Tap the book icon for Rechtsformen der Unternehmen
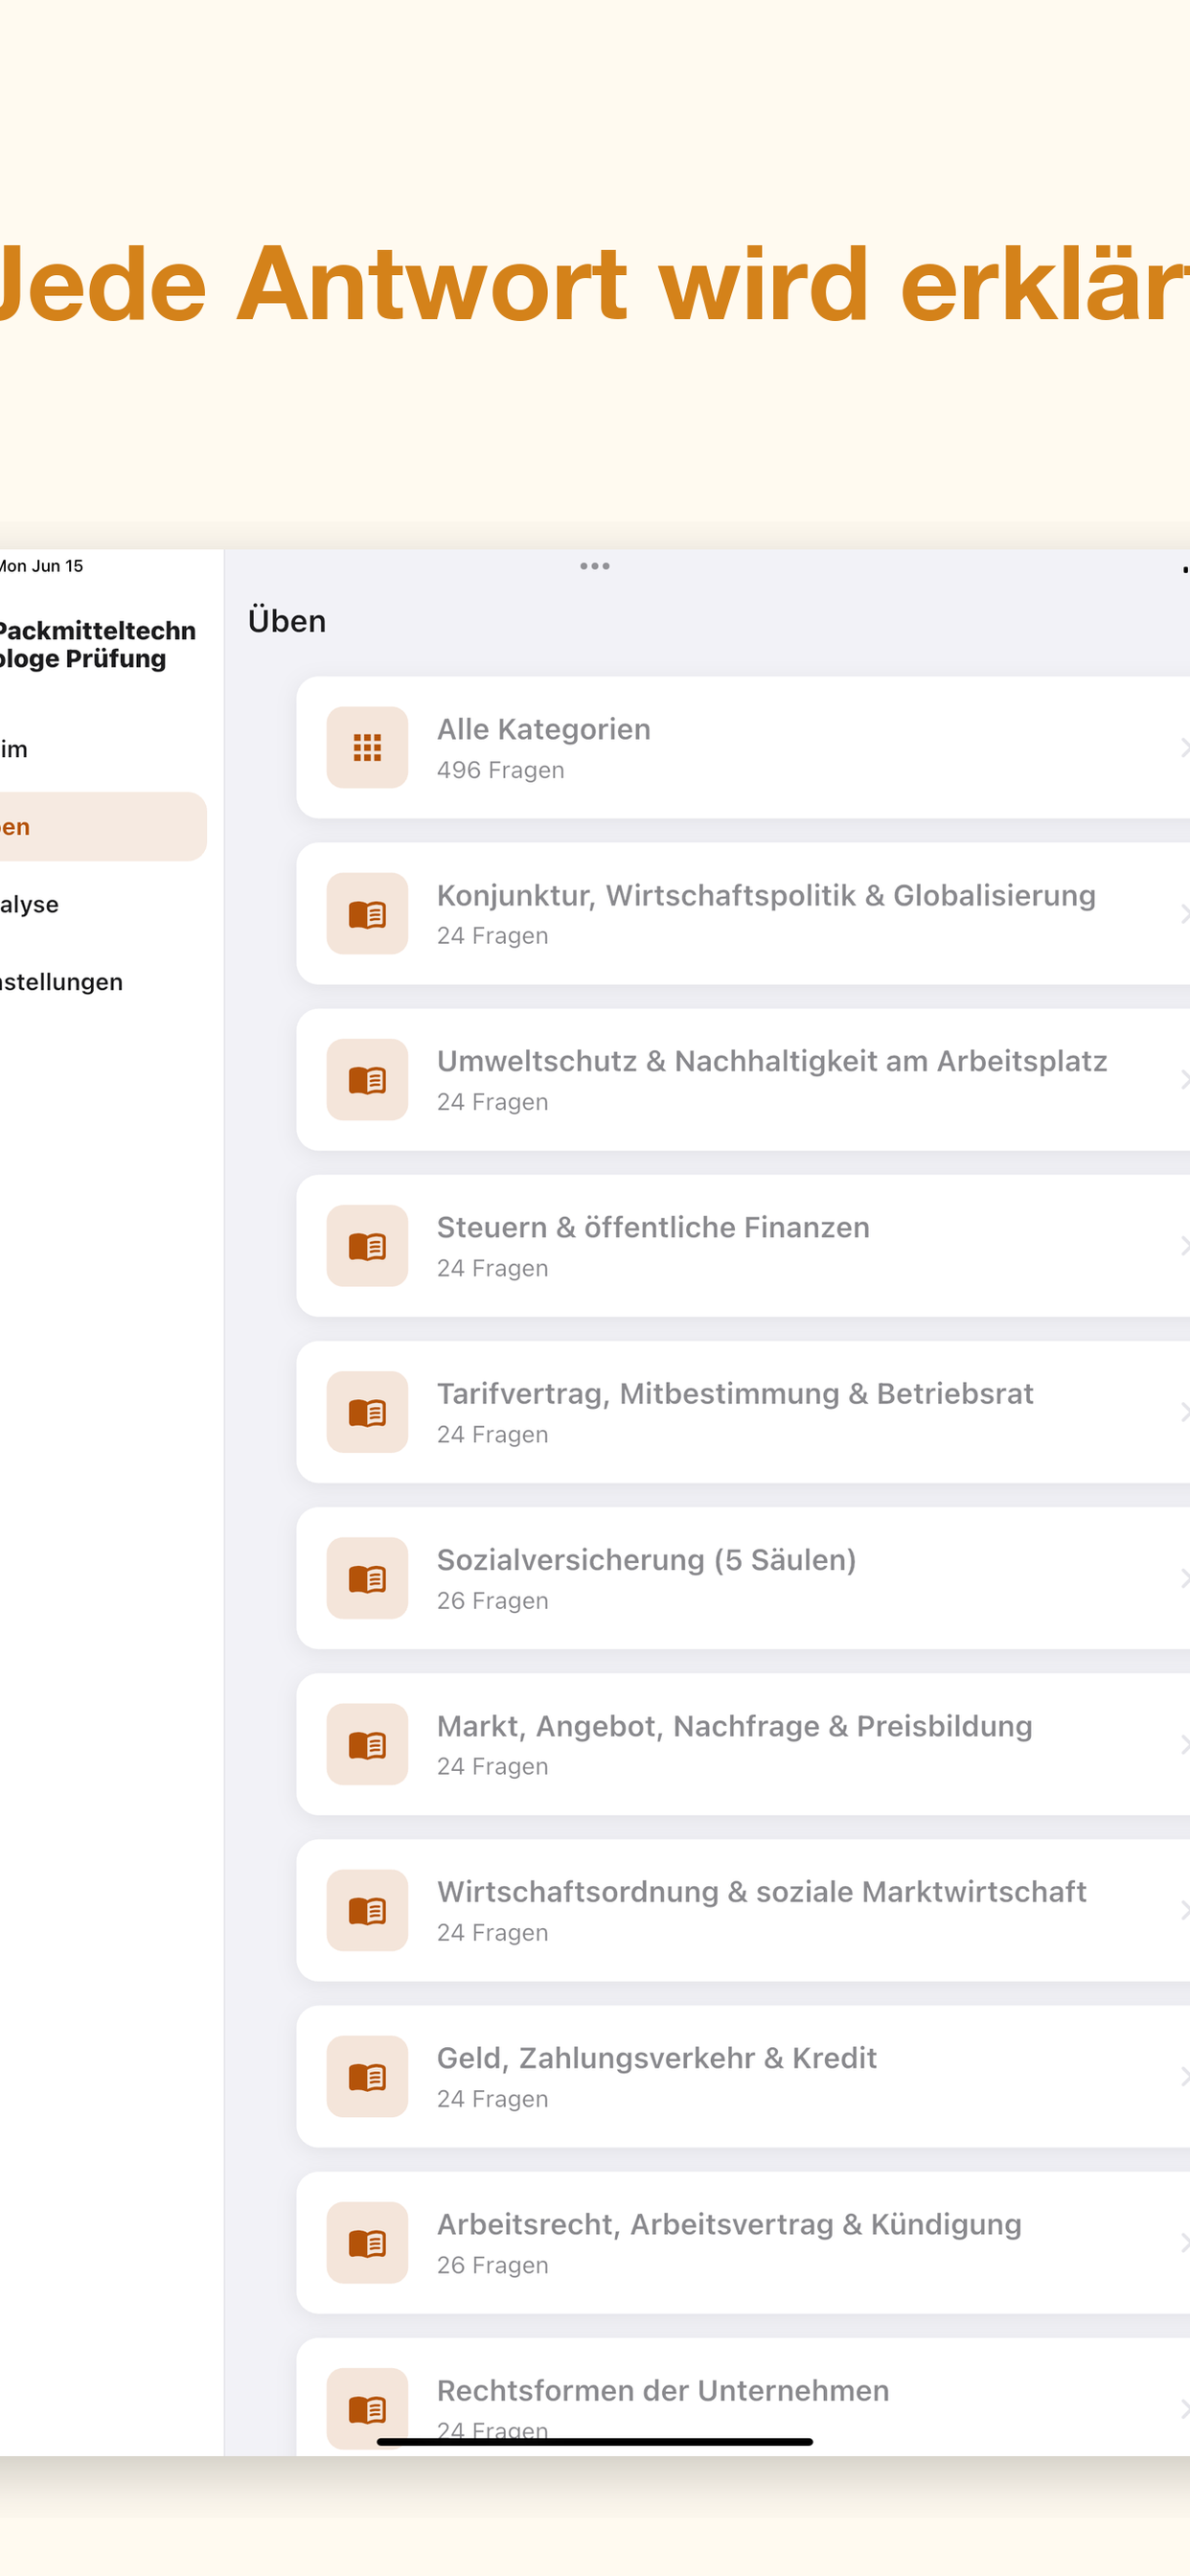Image resolution: width=1190 pixels, height=2576 pixels. (x=367, y=2408)
